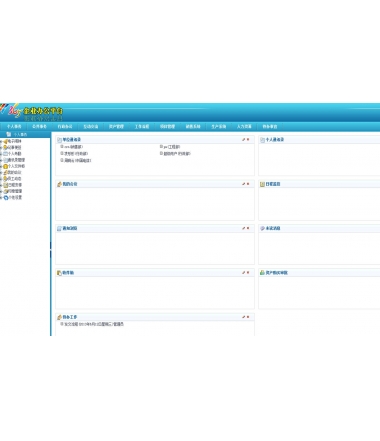
Task: Open the 人力资源 navigation menu
Action: (x=244, y=127)
